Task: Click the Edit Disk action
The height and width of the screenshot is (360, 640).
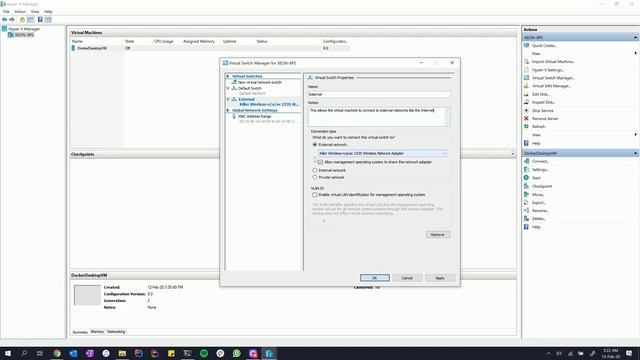Action: tap(540, 94)
